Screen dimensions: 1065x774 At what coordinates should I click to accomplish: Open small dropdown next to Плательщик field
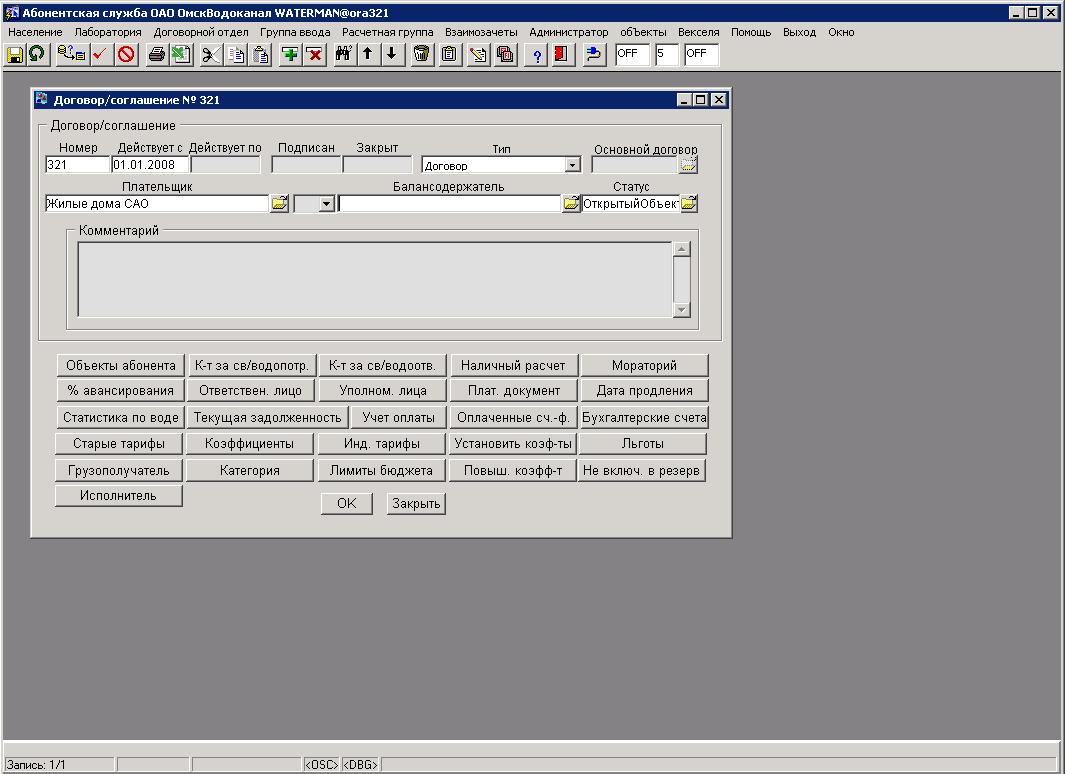[326, 204]
